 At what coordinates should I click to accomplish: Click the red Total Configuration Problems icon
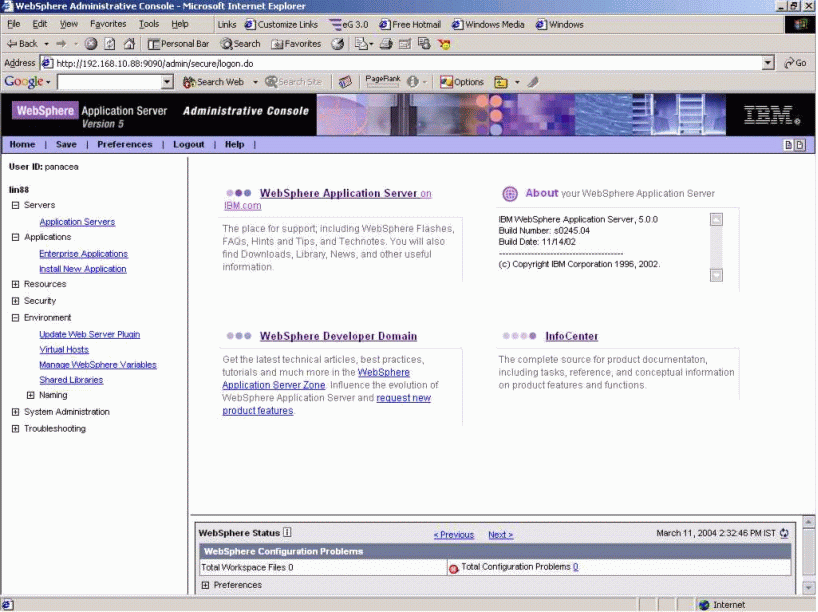point(453,569)
